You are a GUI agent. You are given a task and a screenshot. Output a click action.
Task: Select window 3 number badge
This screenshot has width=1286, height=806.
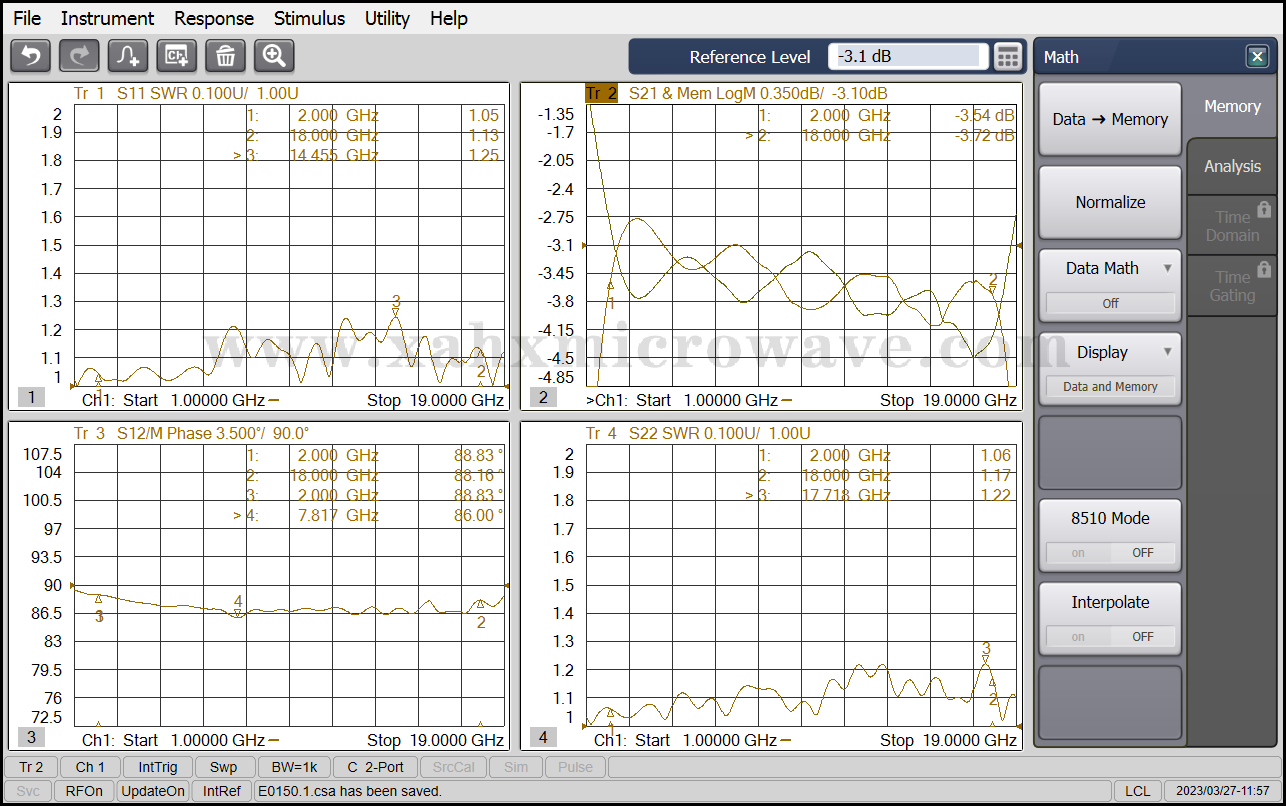click(31, 737)
